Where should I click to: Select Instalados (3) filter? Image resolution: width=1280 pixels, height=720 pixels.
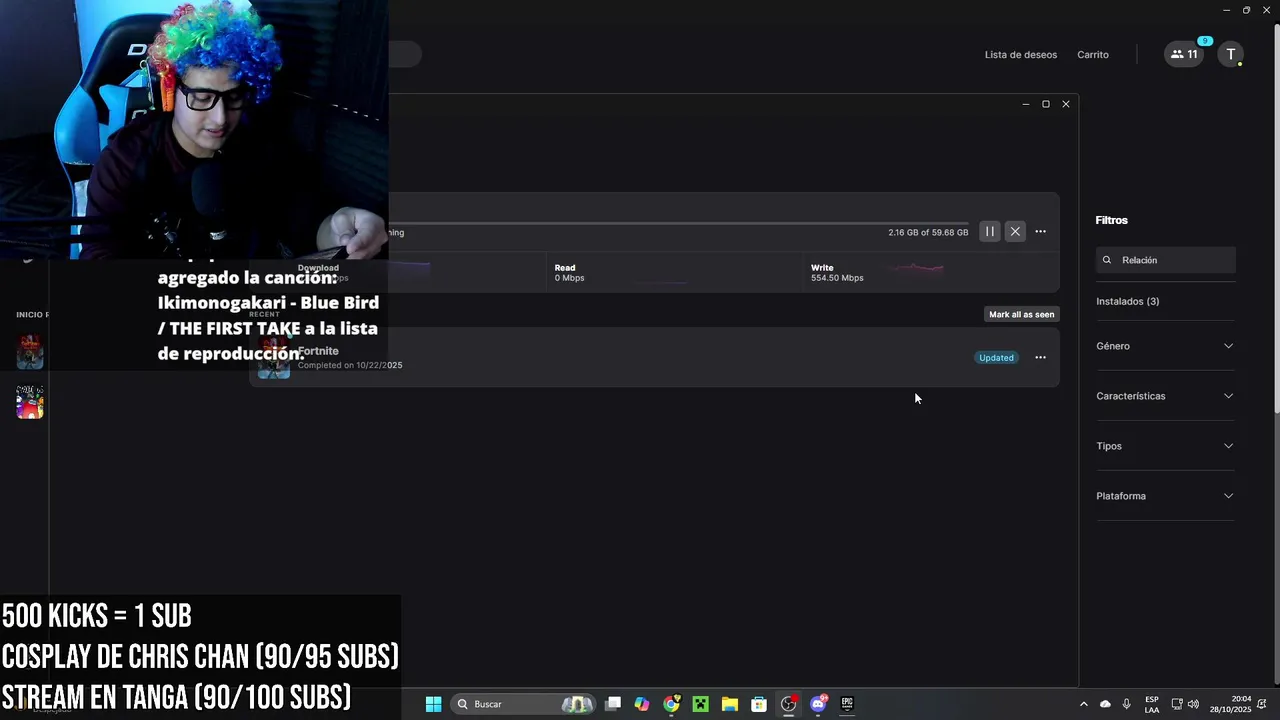coord(1127,301)
